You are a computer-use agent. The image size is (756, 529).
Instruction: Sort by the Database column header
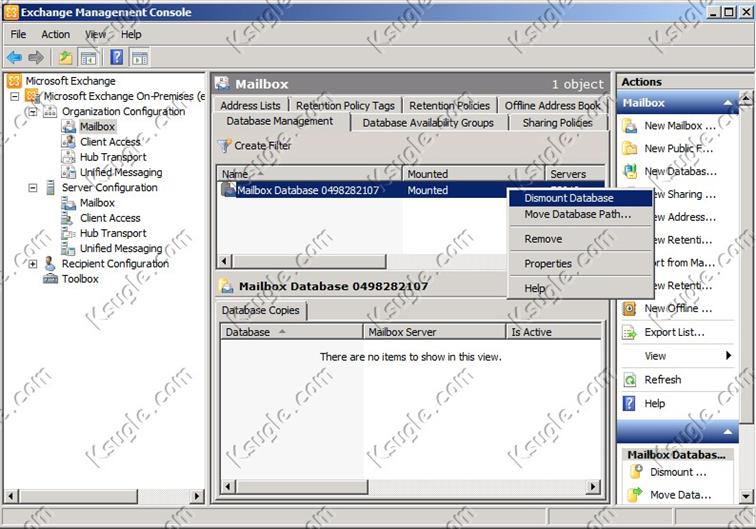(x=292, y=332)
